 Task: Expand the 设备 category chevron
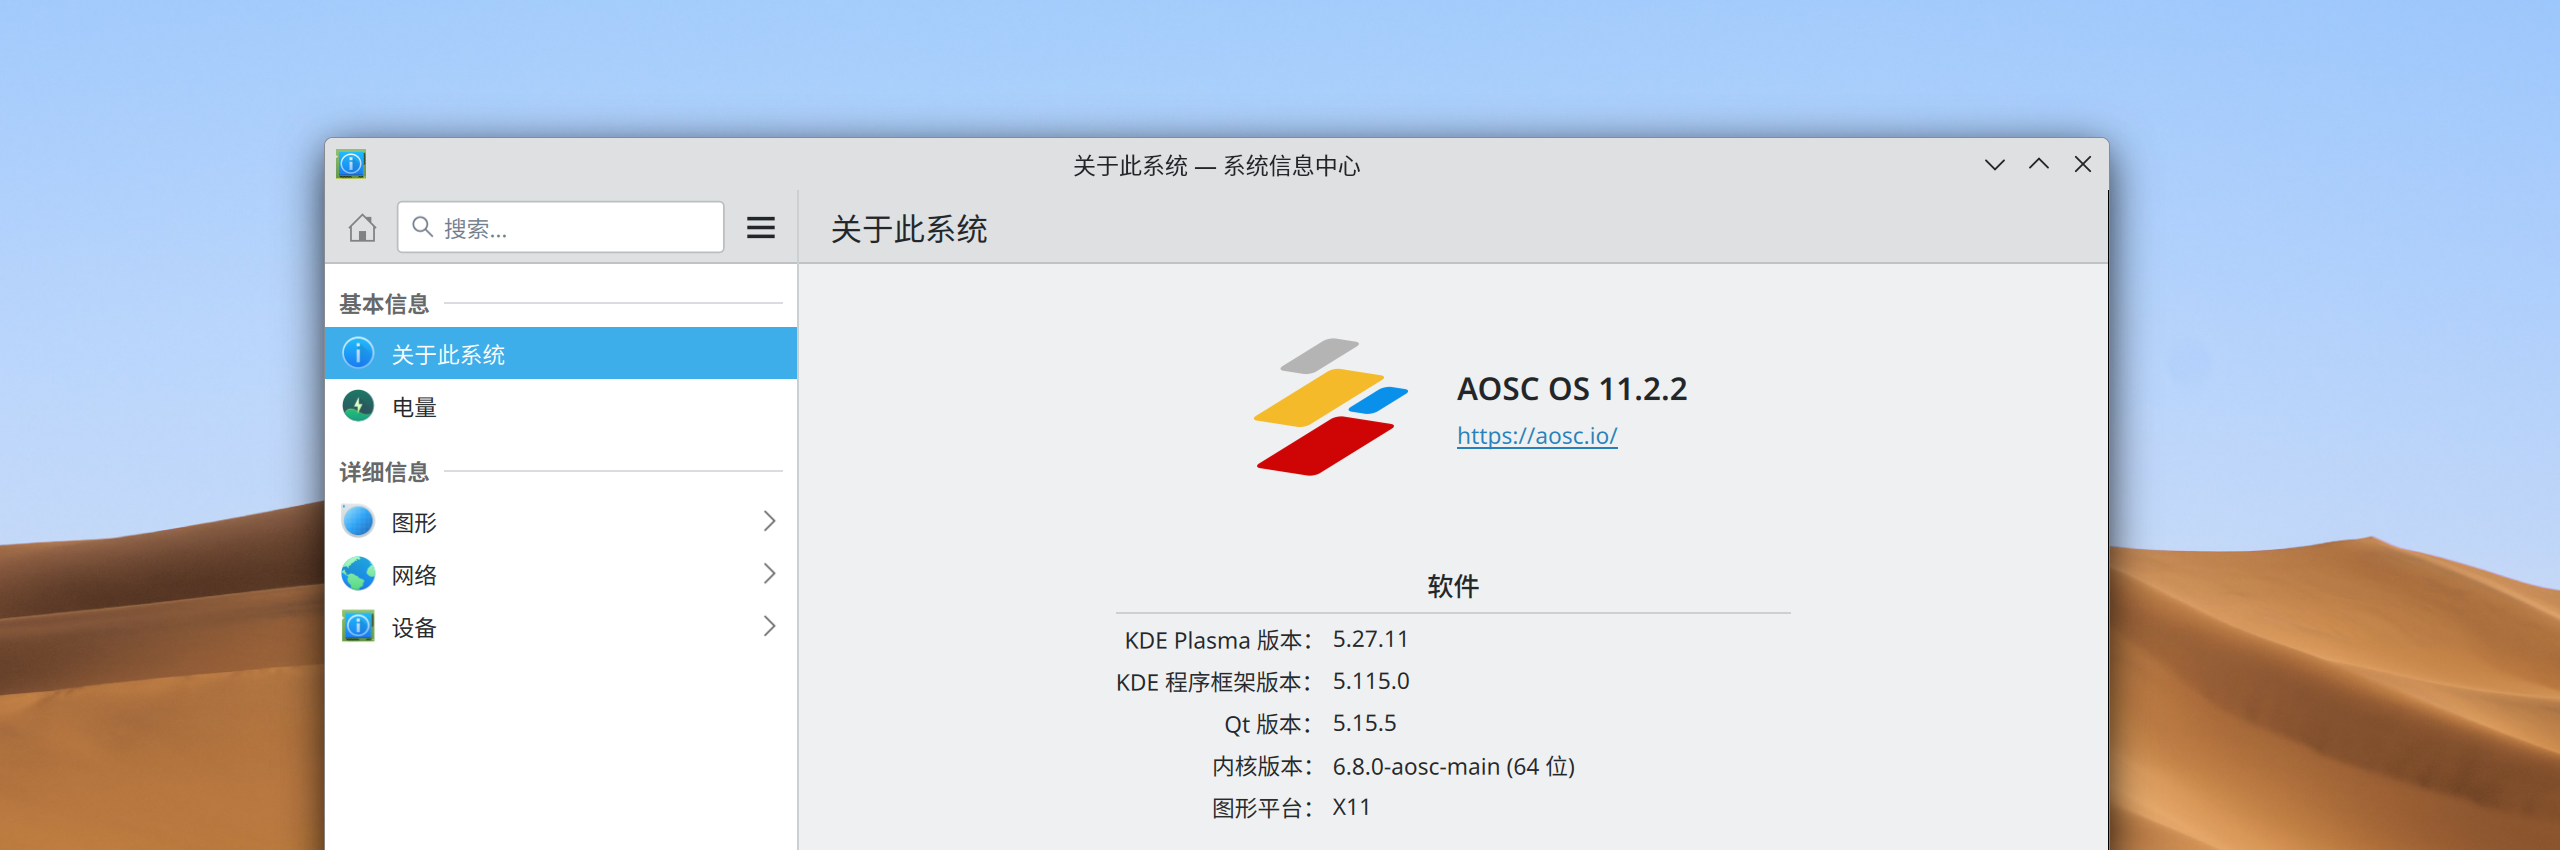tap(769, 627)
